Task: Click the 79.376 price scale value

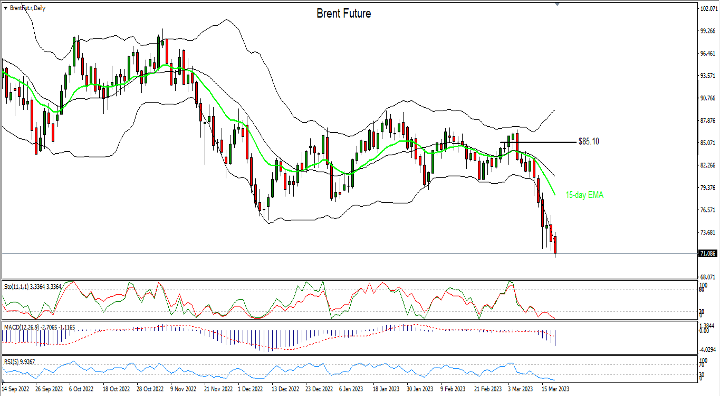Action: pos(708,187)
